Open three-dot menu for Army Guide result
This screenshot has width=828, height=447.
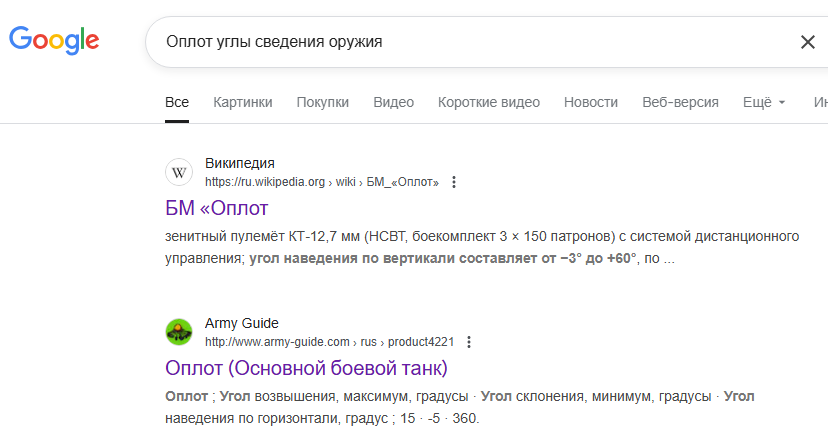(468, 341)
